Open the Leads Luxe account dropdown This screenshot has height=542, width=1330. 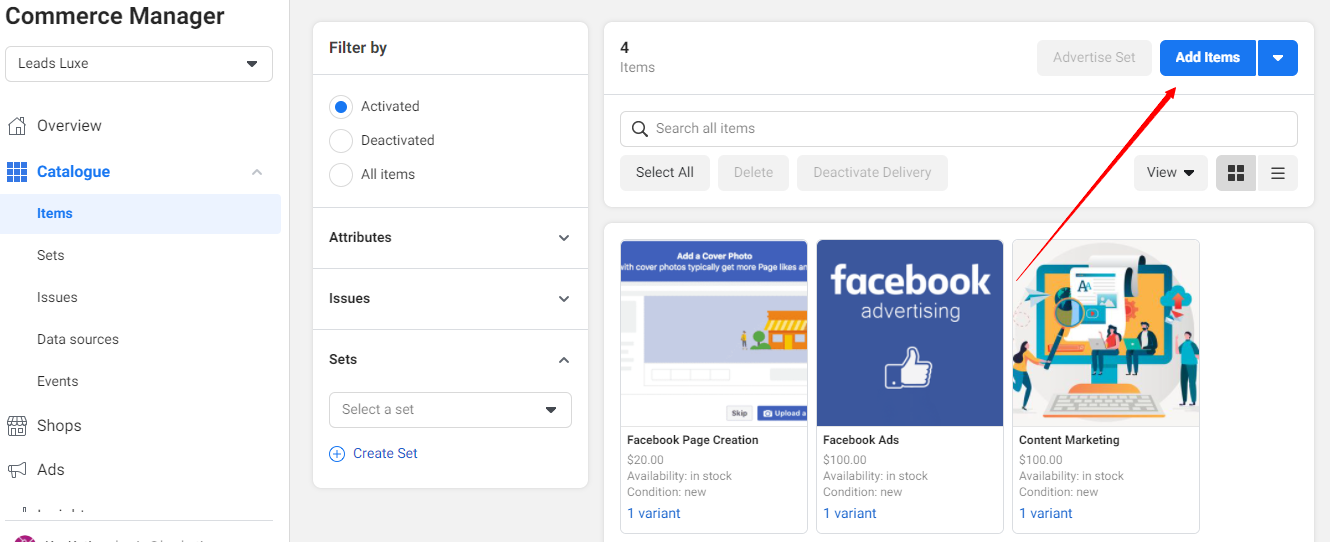[139, 64]
